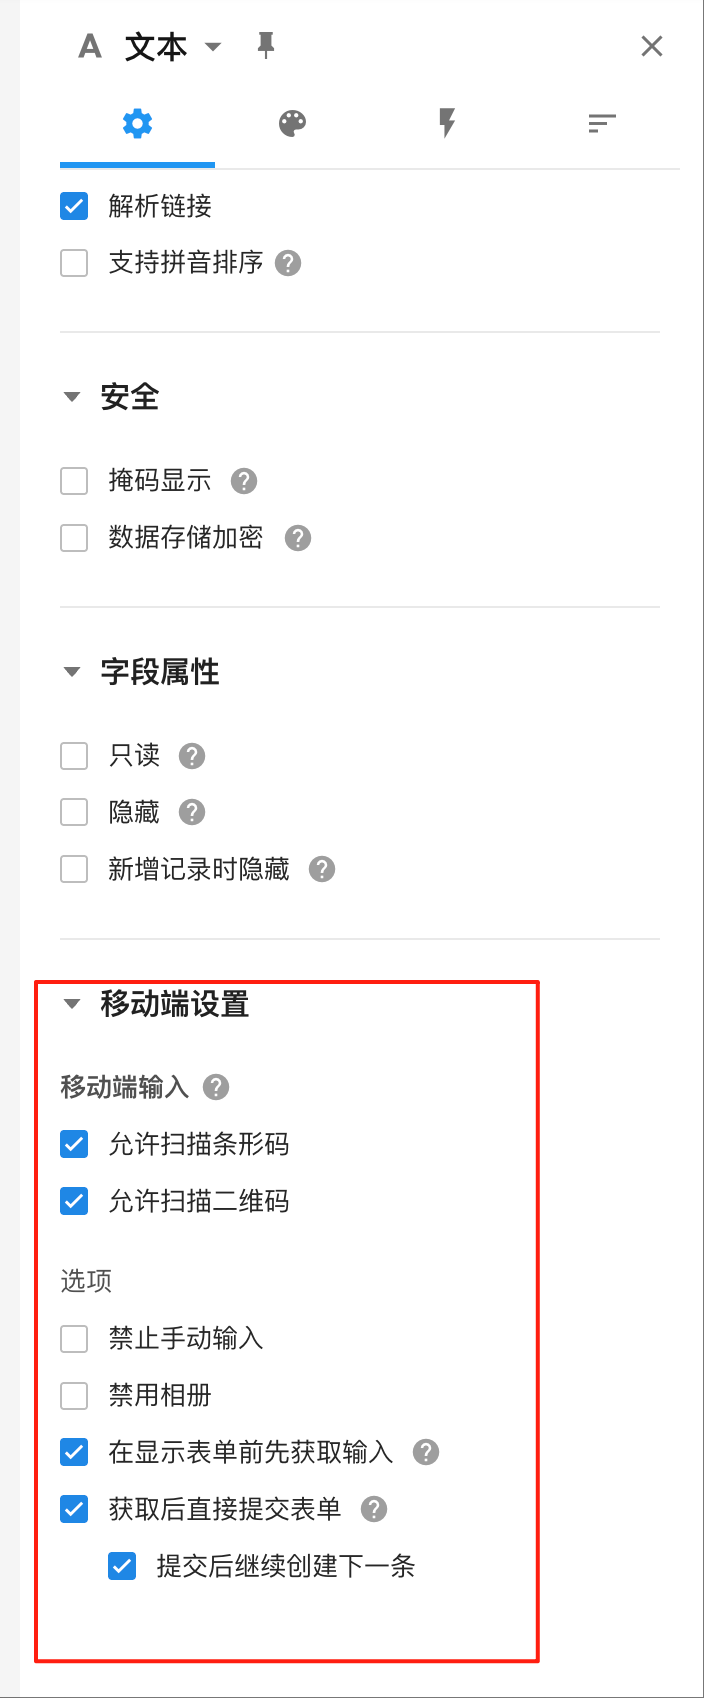
Task: Collapse the 安全 section
Action: coord(72,397)
